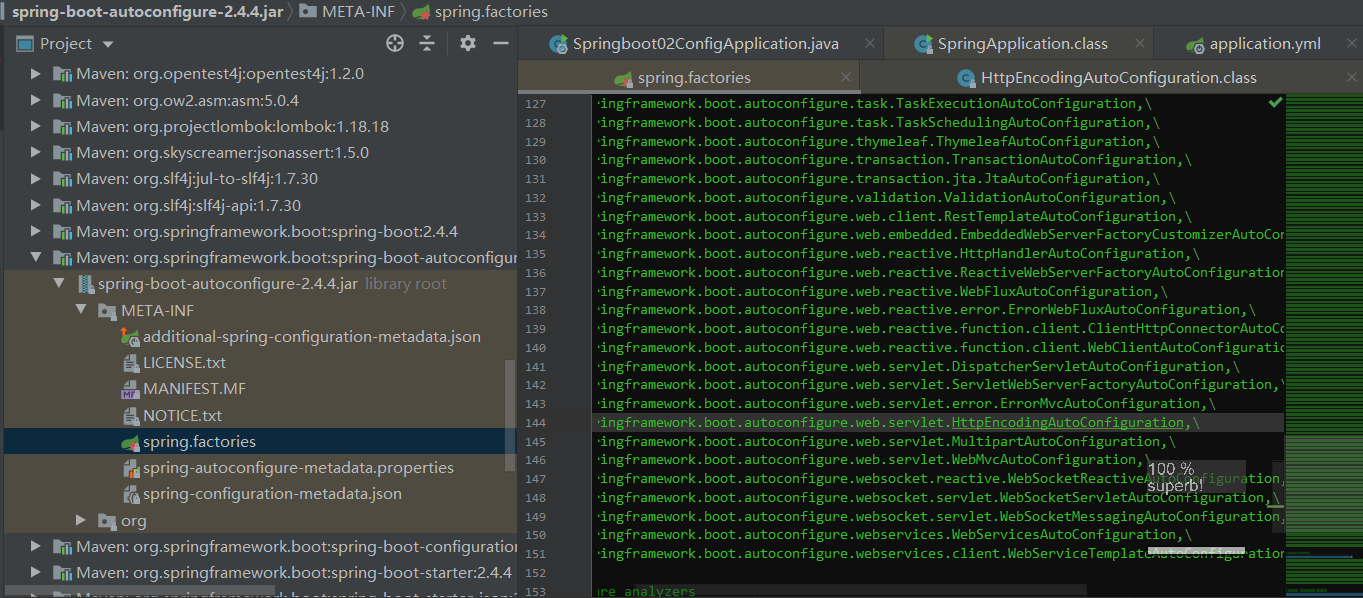
Task: Click META-INF in the breadcrumb path
Action: pyautogui.click(x=360, y=12)
